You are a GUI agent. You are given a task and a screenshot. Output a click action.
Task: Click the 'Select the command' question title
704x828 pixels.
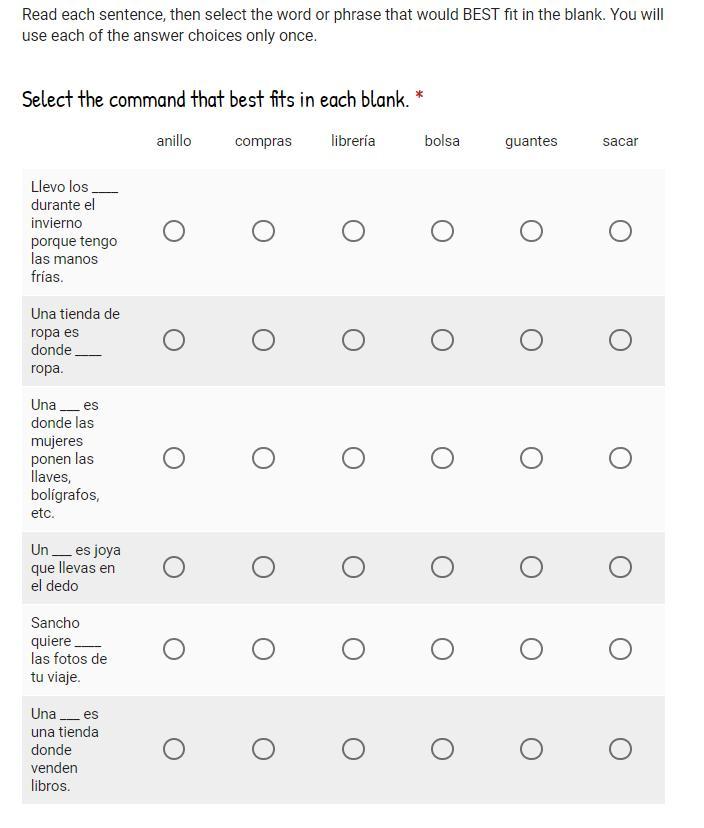tap(216, 99)
